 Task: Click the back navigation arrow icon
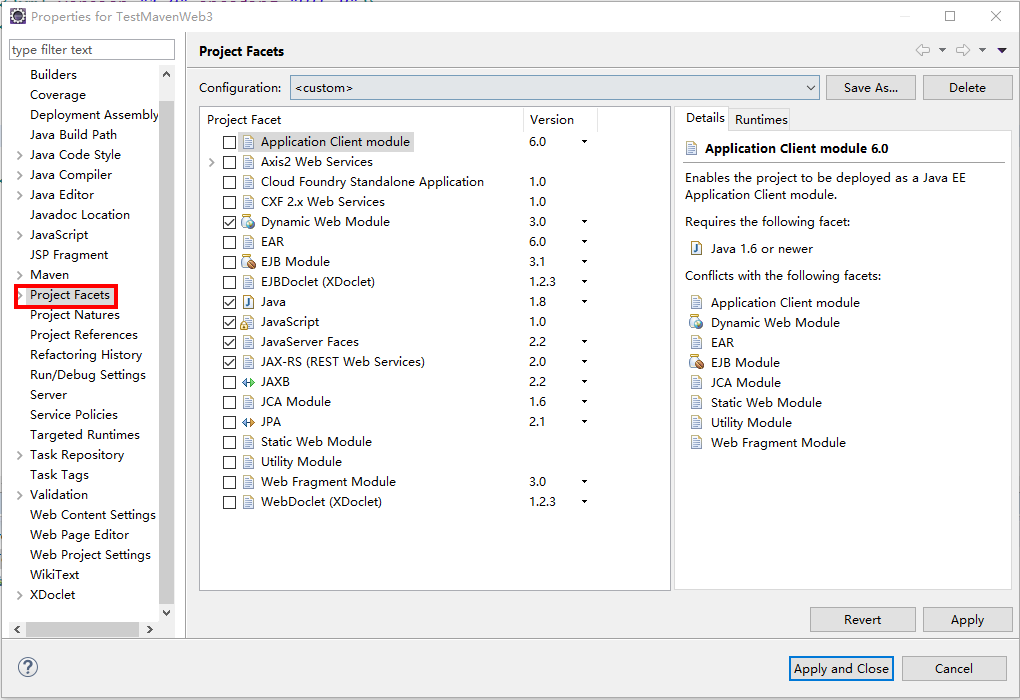[x=922, y=50]
